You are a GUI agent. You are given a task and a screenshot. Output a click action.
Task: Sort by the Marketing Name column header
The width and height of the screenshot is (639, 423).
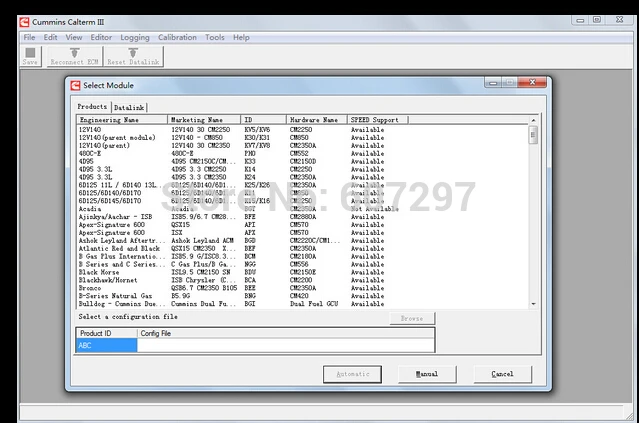(204, 120)
